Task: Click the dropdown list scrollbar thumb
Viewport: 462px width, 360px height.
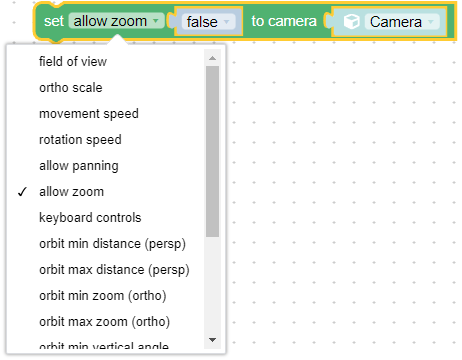Action: [212, 151]
